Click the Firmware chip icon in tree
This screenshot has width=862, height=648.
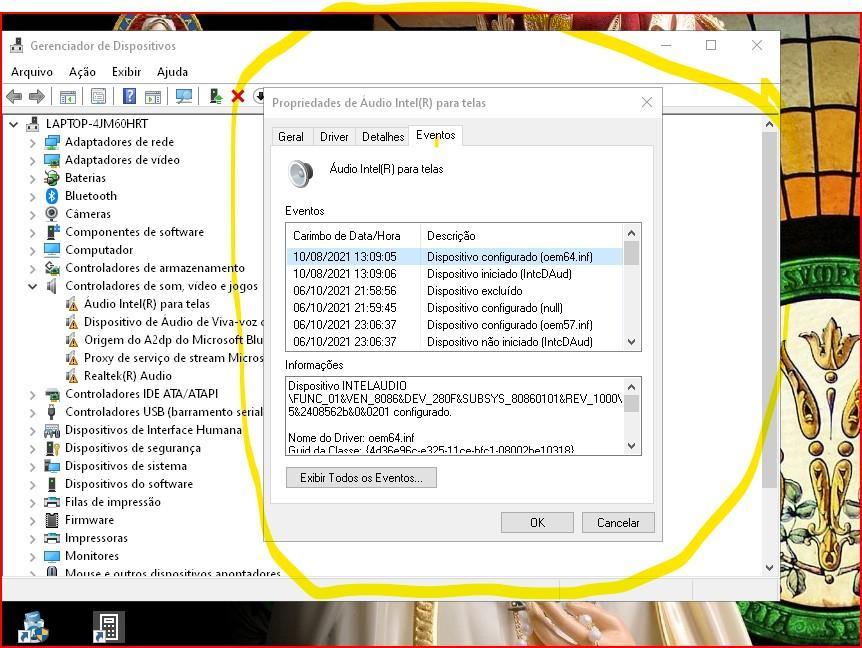(x=52, y=520)
